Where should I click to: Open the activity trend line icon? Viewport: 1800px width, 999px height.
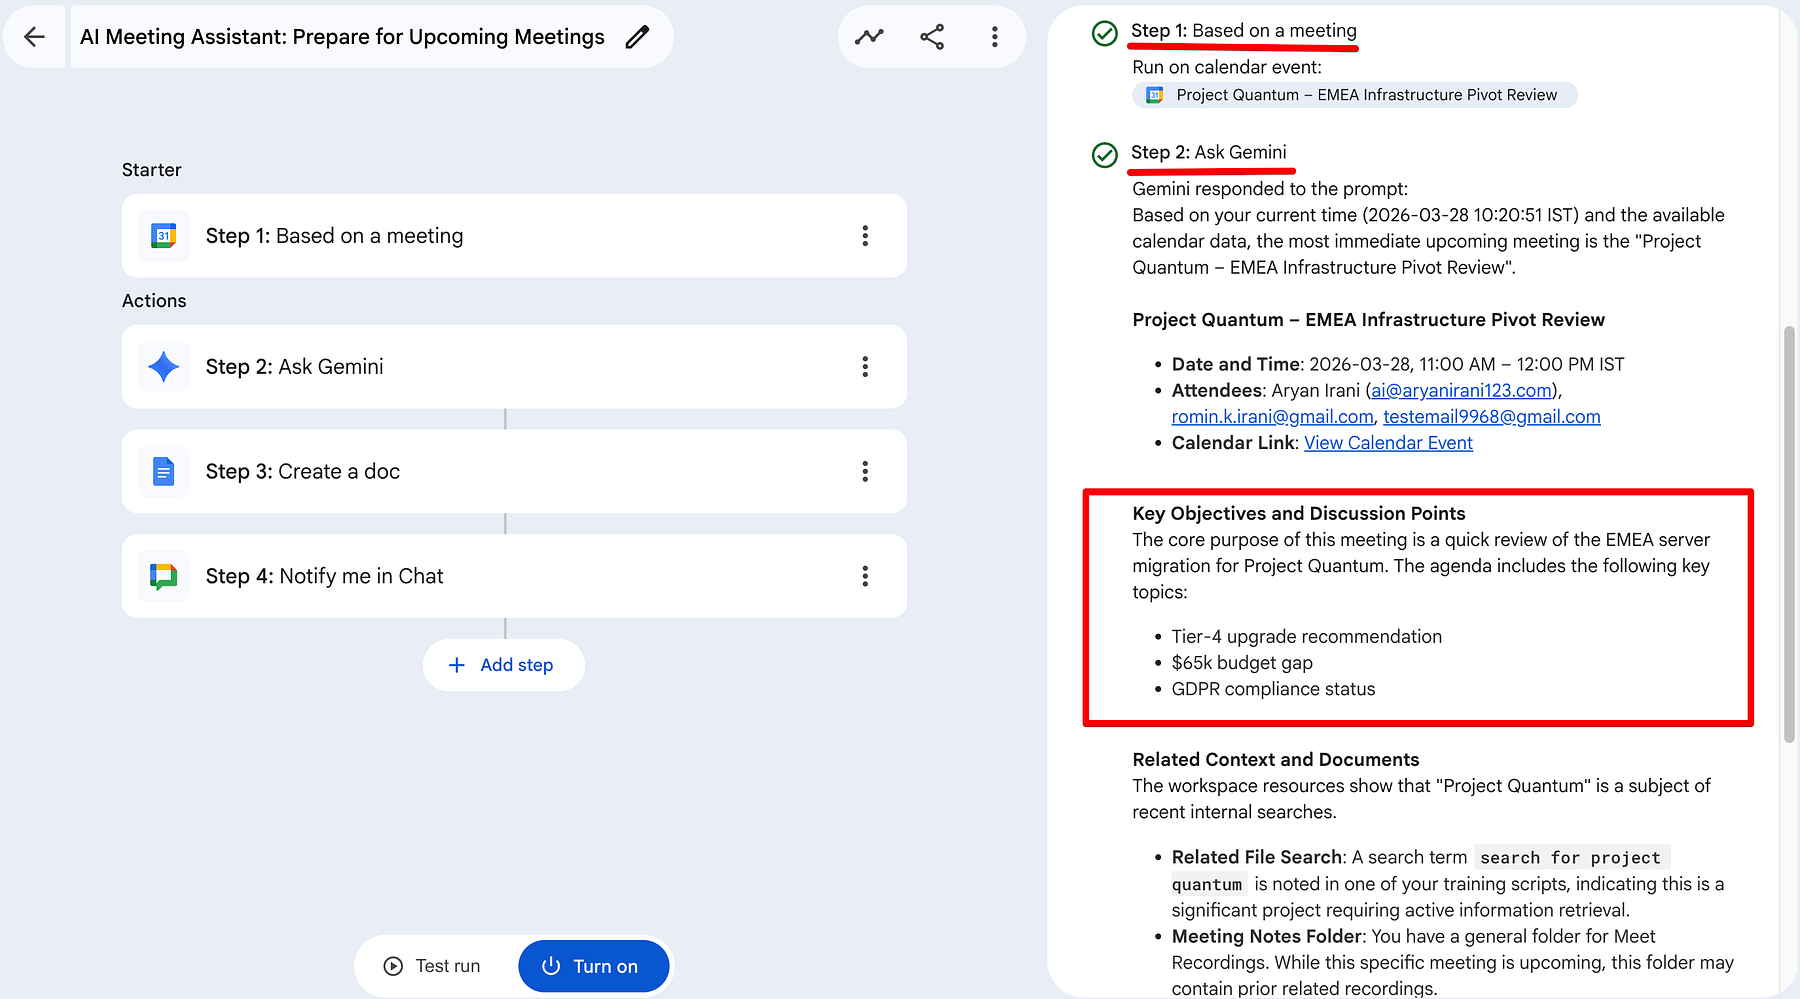tap(869, 37)
